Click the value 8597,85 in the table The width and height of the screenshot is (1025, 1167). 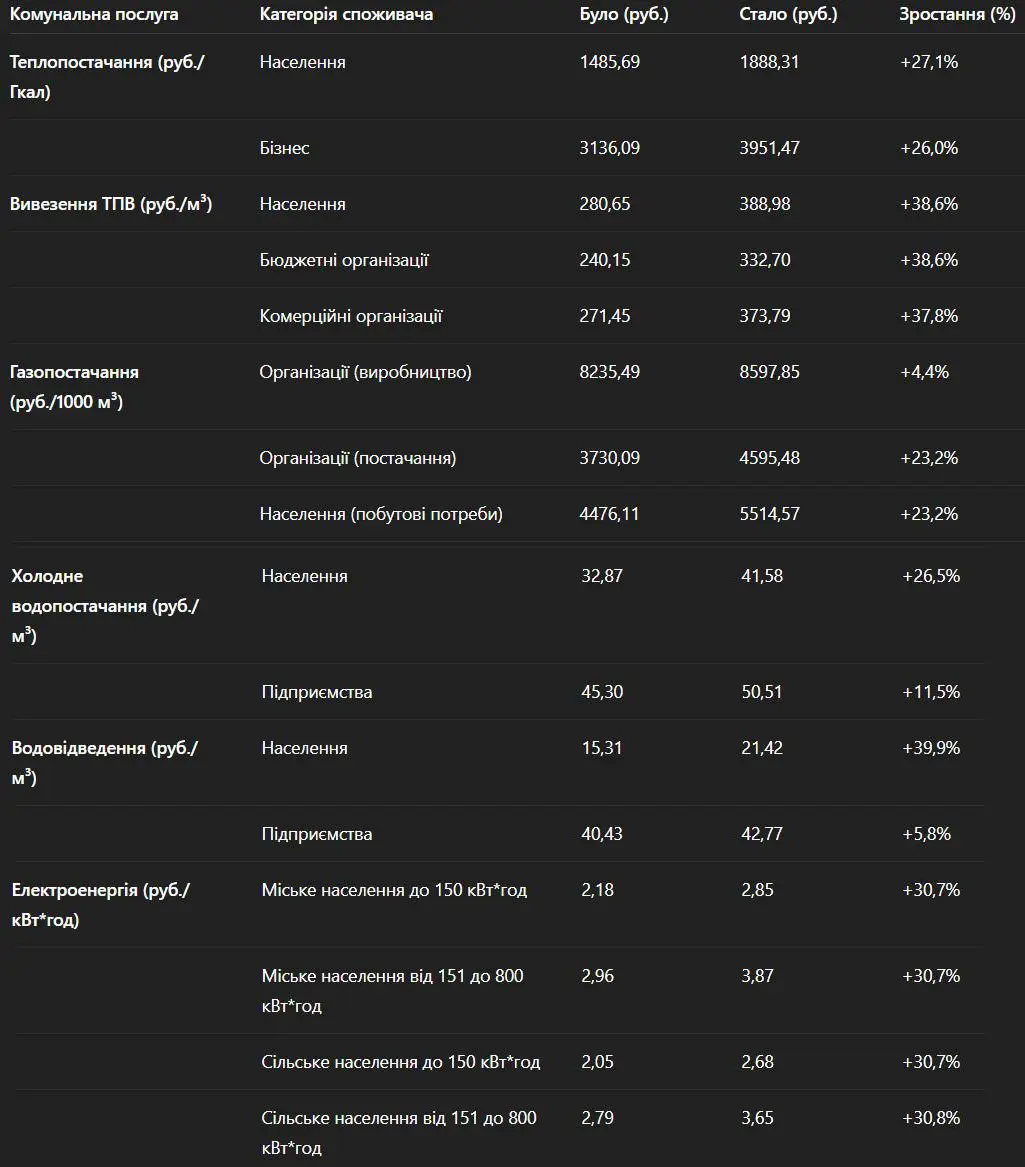click(769, 372)
